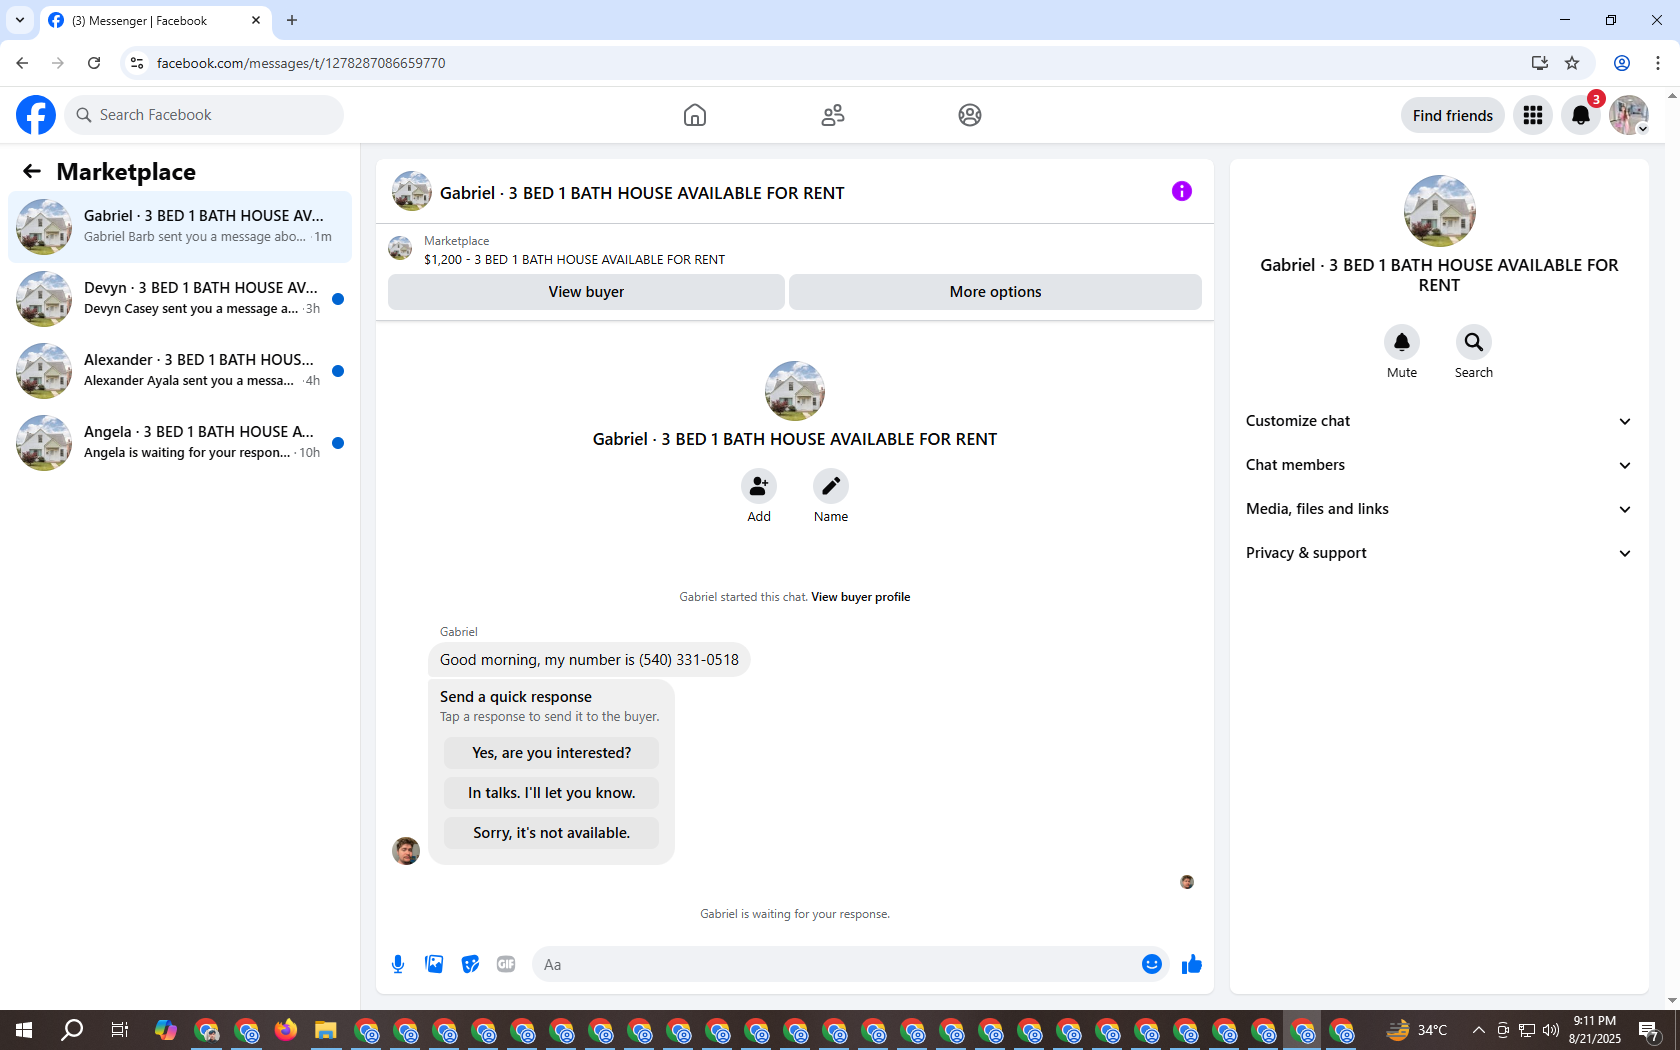Open the weather widget showing 34°C
1680x1050 pixels.
point(1418,1030)
